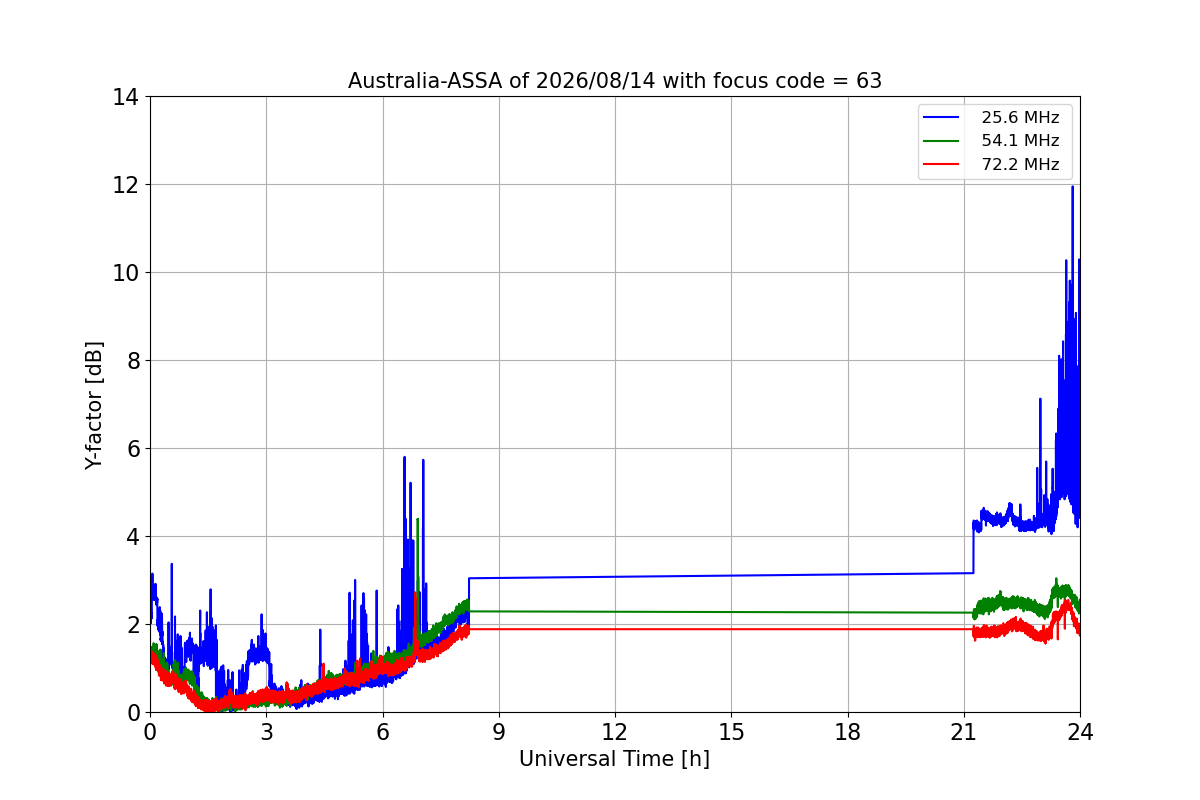Click the green 54.1 MHz legend line
The height and width of the screenshot is (800, 1200).
[x=941, y=141]
